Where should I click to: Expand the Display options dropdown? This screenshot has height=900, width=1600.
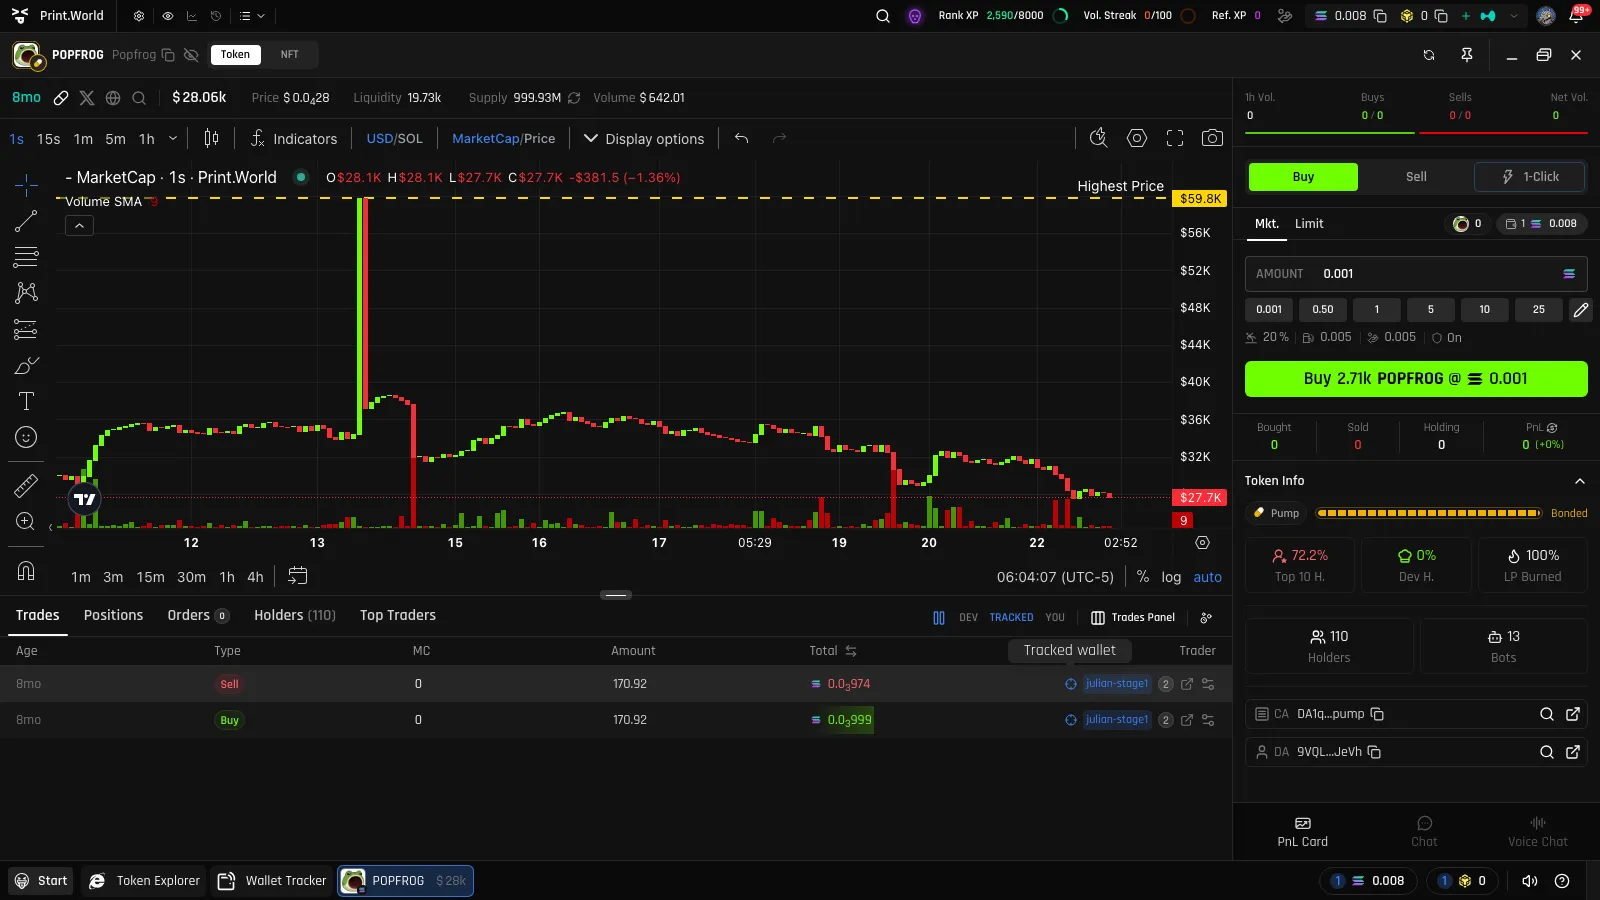tap(644, 139)
